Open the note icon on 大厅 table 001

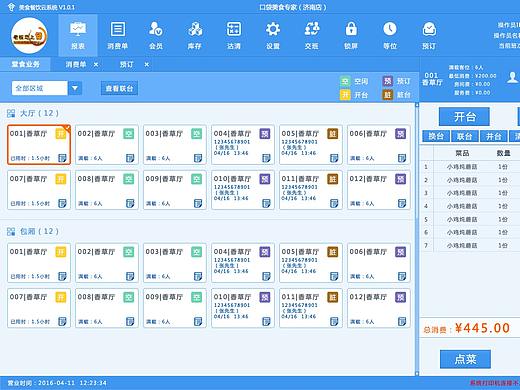62,158
